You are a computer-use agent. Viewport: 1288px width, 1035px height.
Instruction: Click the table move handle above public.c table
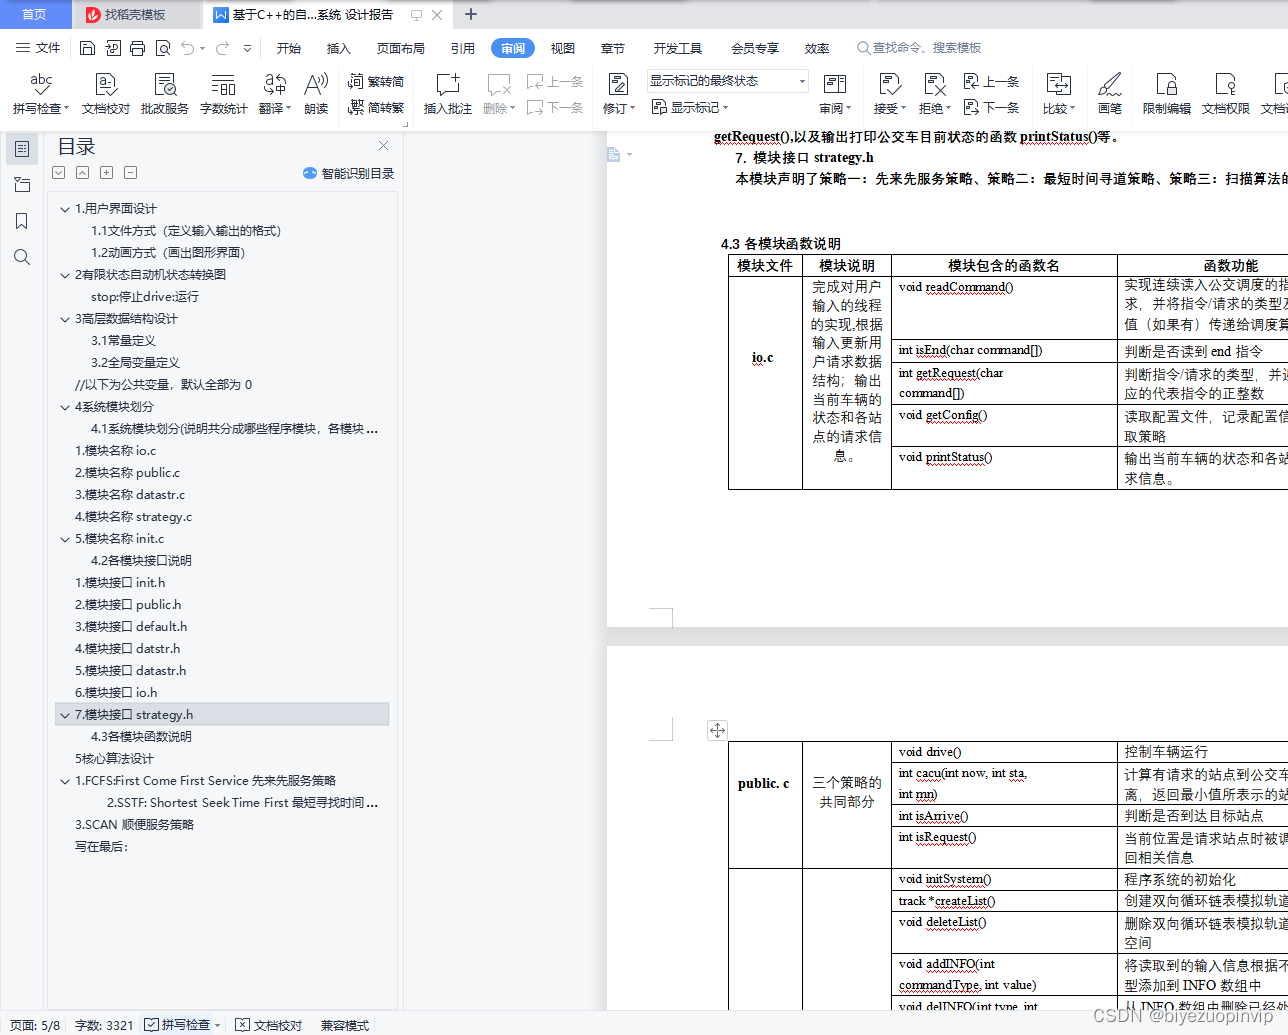click(x=717, y=731)
